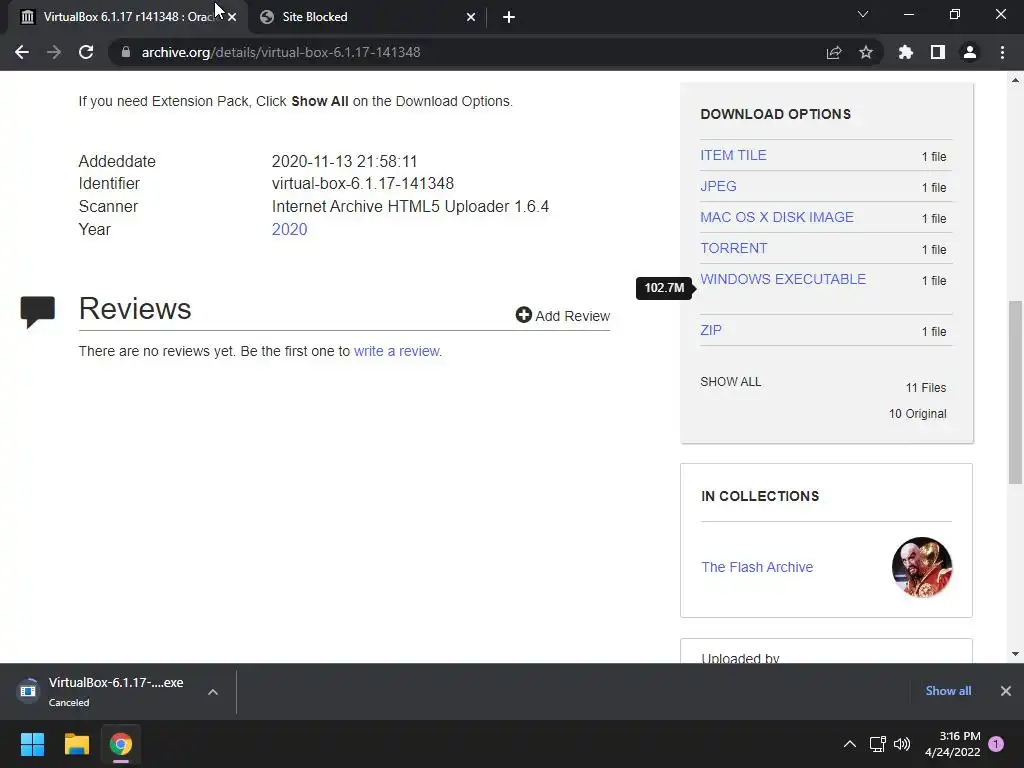
Task: Click the Internet Archive HTML5 Uploader text
Action: pos(410,206)
